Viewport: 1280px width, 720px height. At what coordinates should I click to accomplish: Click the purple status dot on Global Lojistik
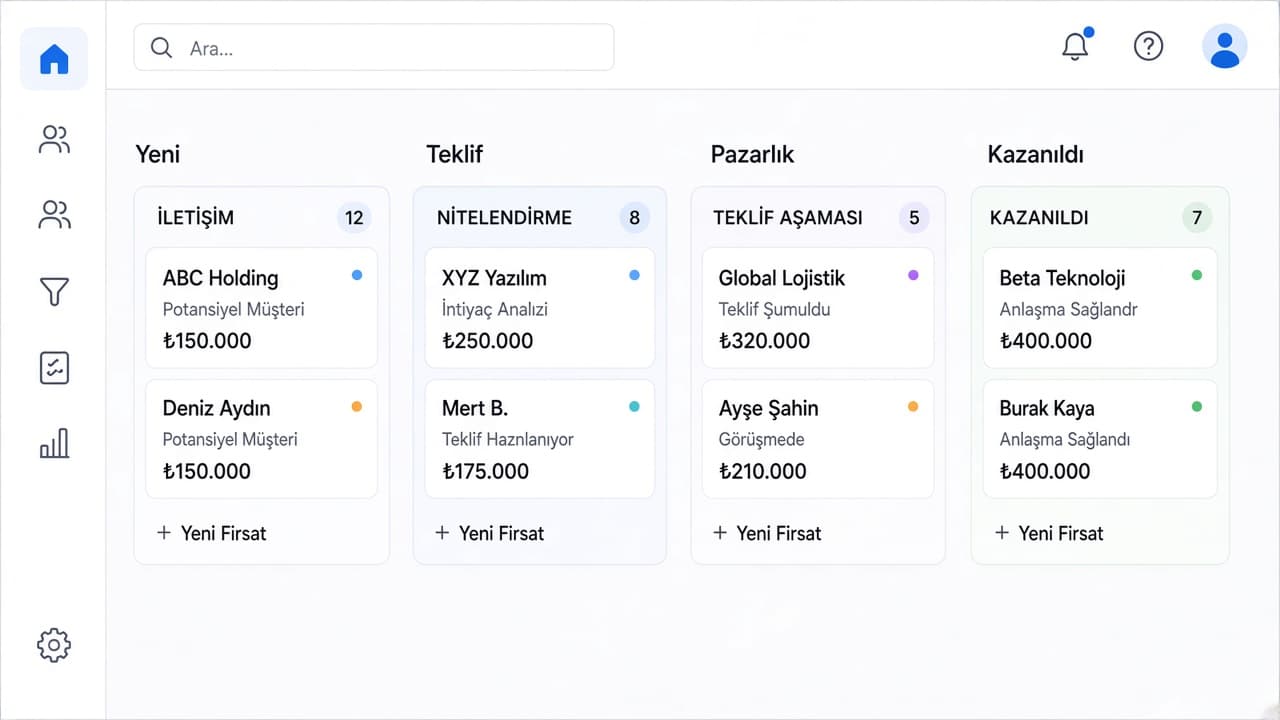click(x=913, y=275)
